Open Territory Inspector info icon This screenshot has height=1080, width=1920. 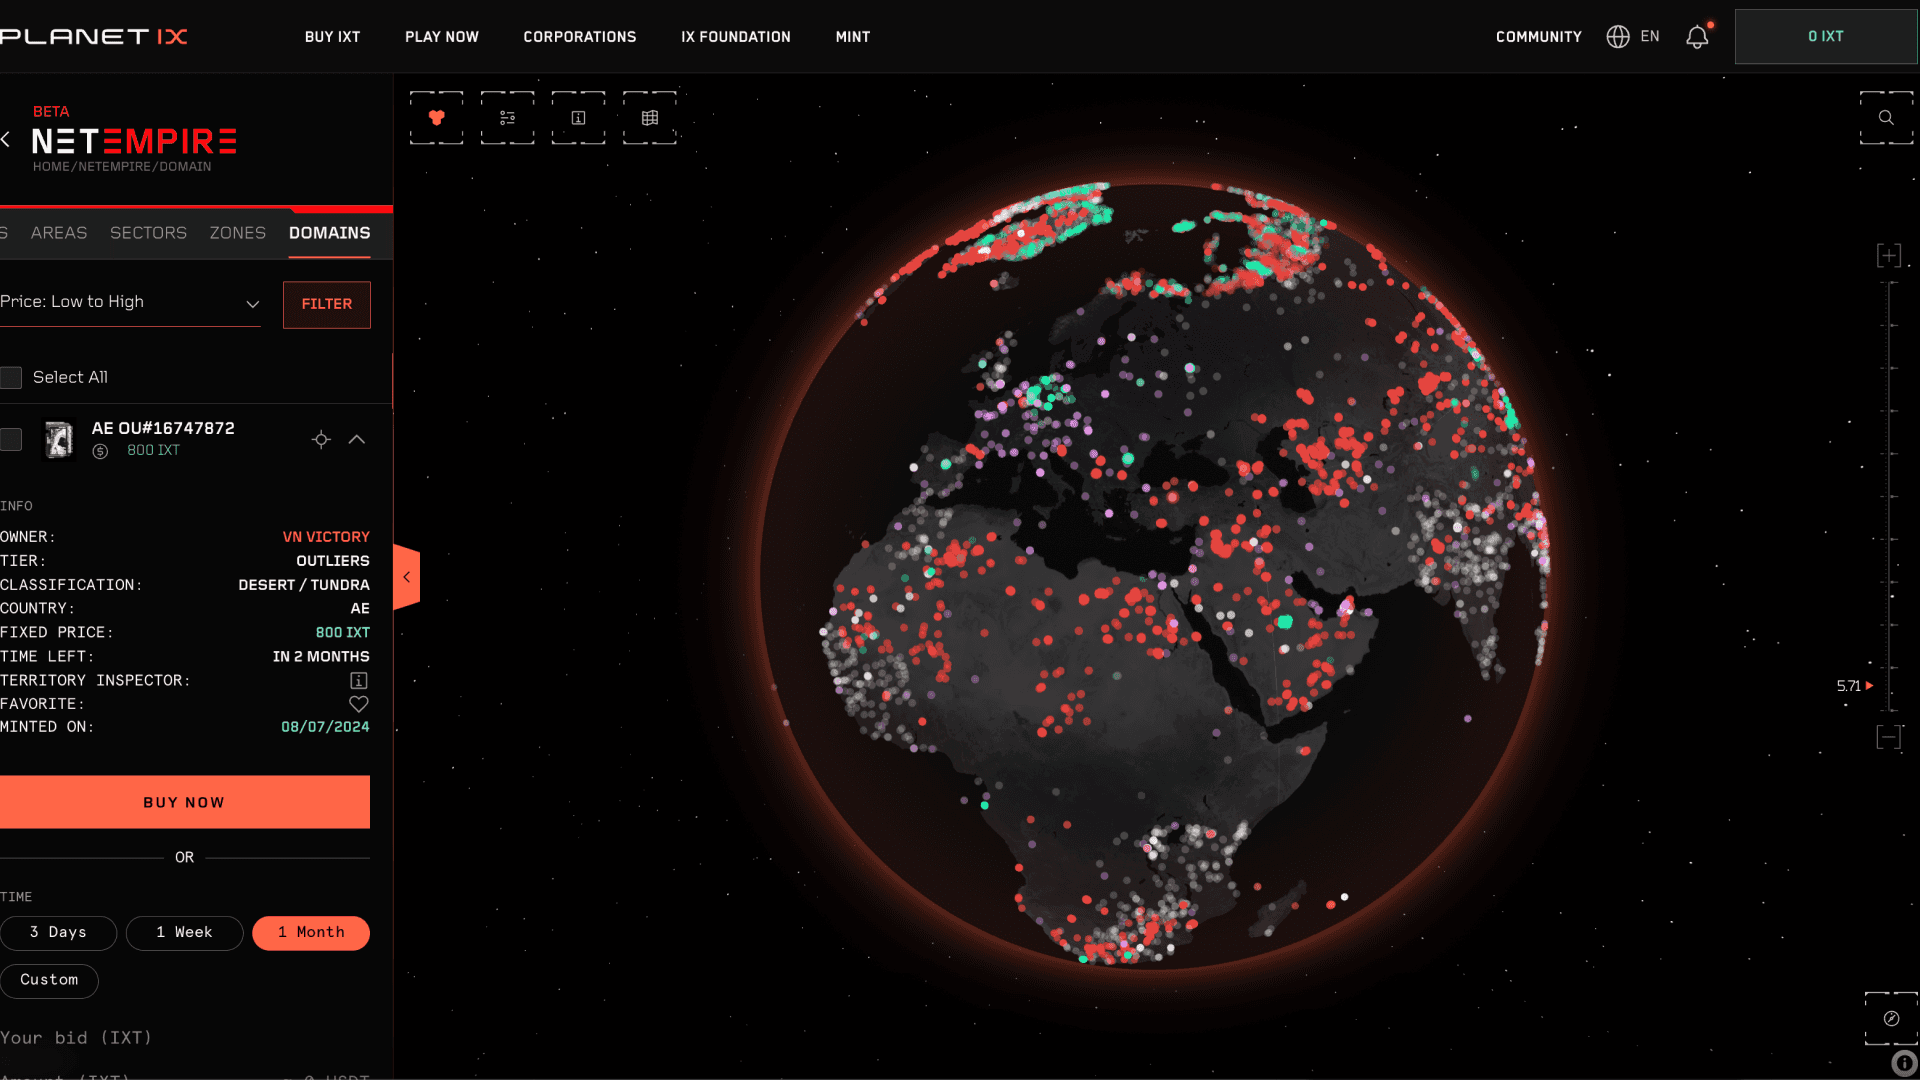pyautogui.click(x=359, y=681)
